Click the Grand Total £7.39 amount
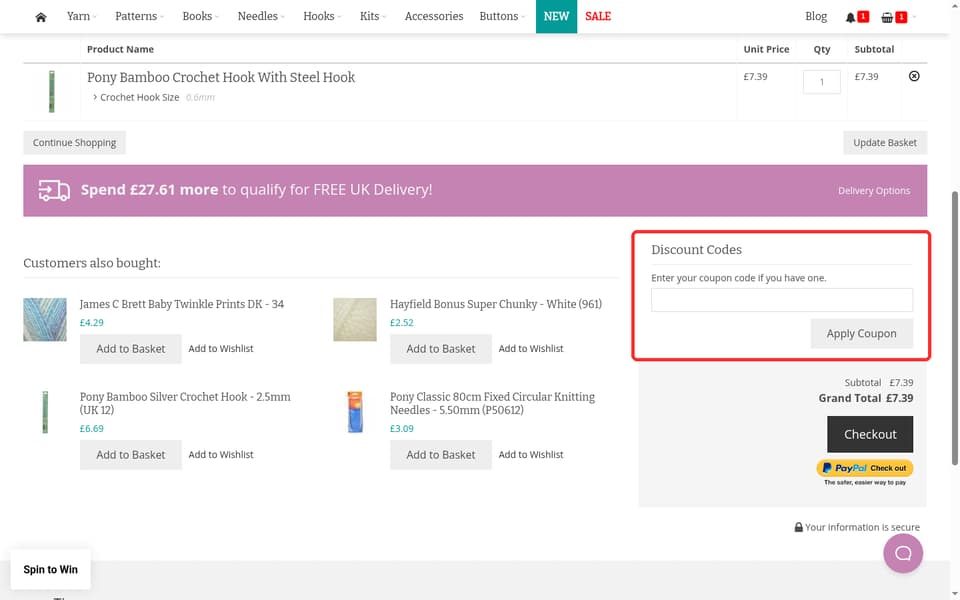 [899, 399]
